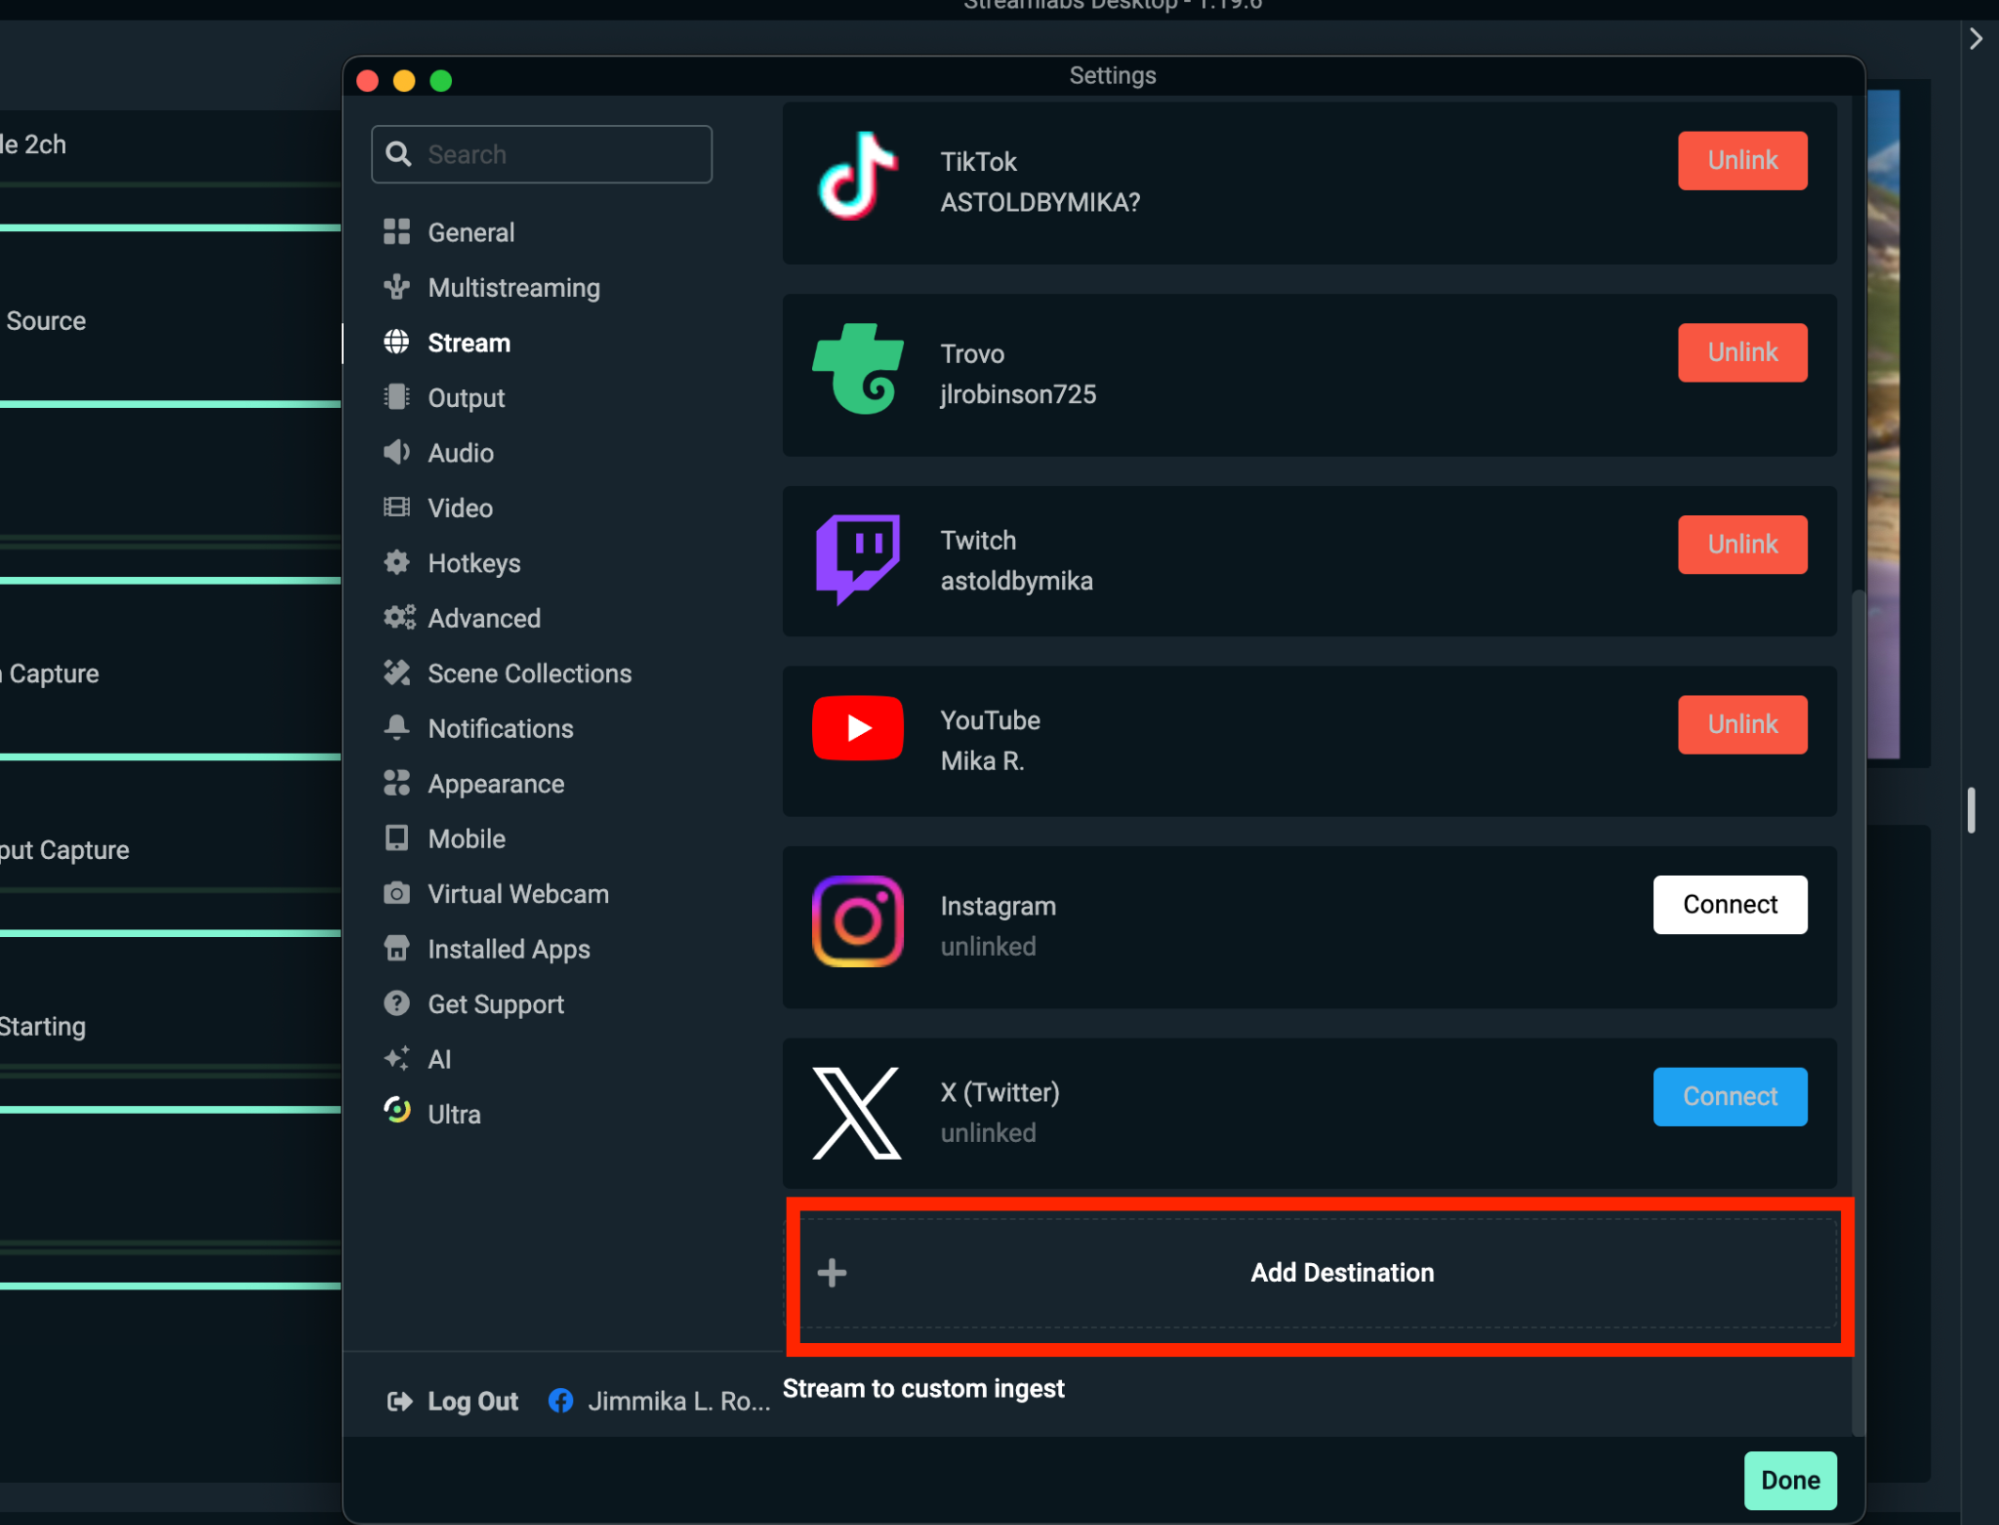Image resolution: width=1999 pixels, height=1525 pixels.
Task: Click the Audio settings speaker icon
Action: pos(397,452)
